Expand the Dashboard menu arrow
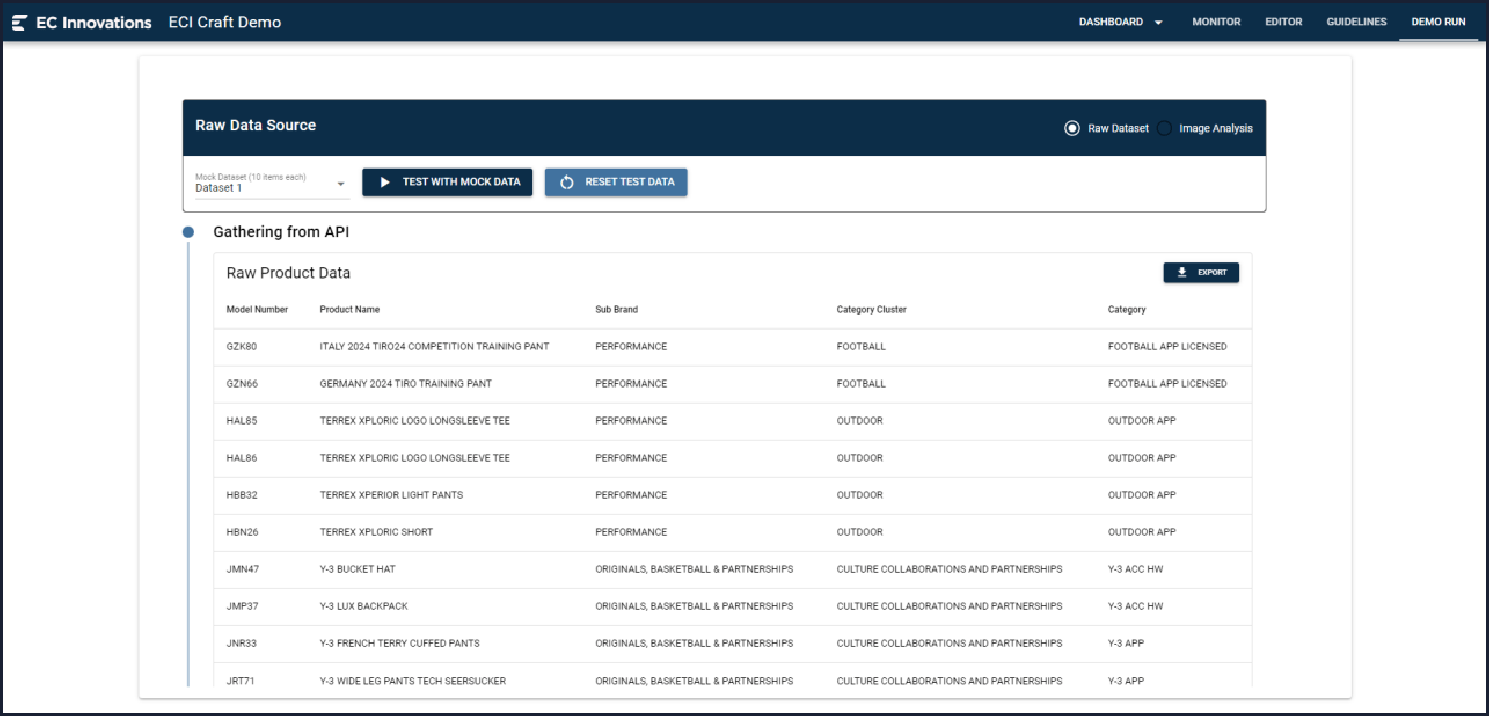 point(1159,22)
